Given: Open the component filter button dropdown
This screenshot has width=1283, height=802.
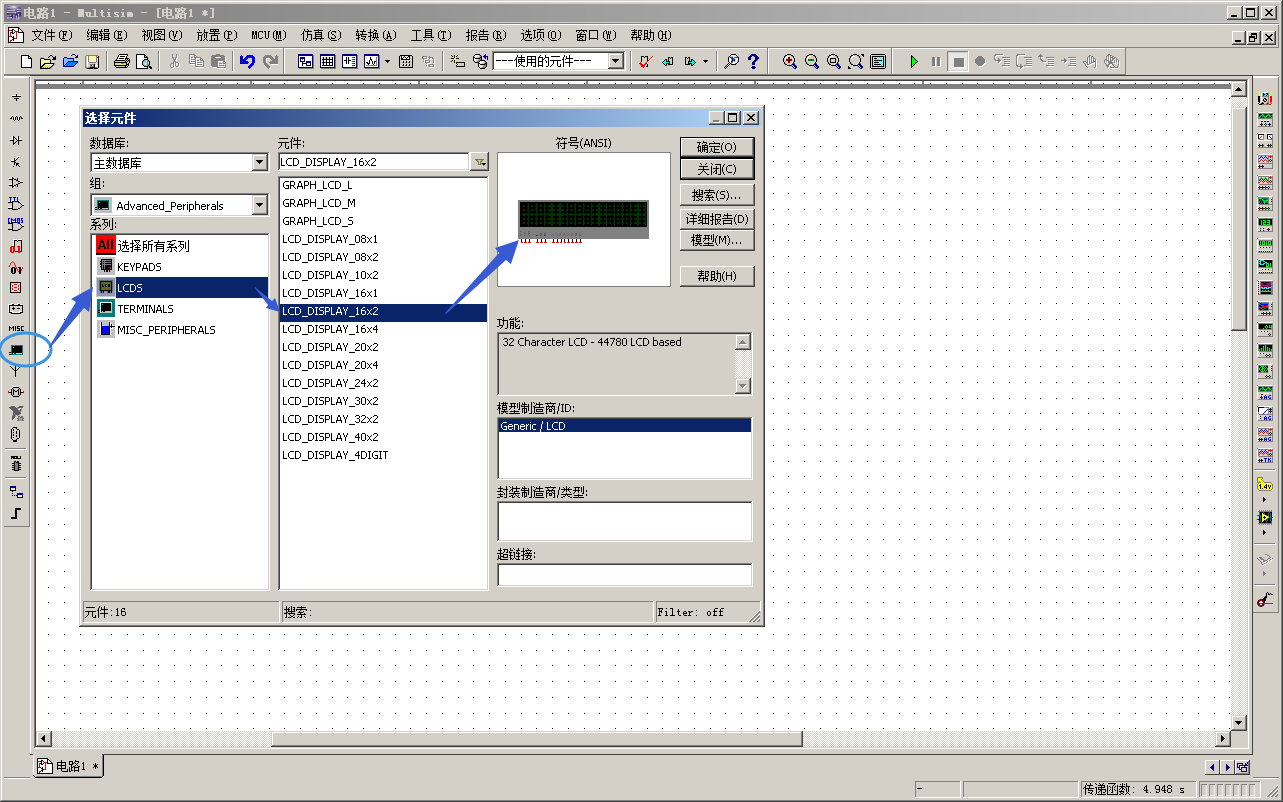Looking at the screenshot, I should 480,162.
